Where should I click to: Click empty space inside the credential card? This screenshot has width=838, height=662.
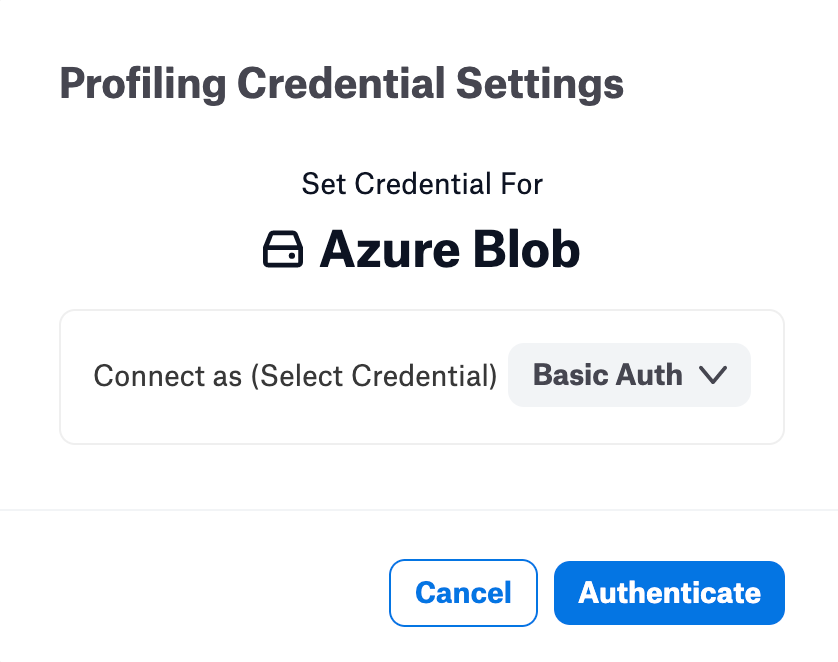pyautogui.click(x=422, y=425)
